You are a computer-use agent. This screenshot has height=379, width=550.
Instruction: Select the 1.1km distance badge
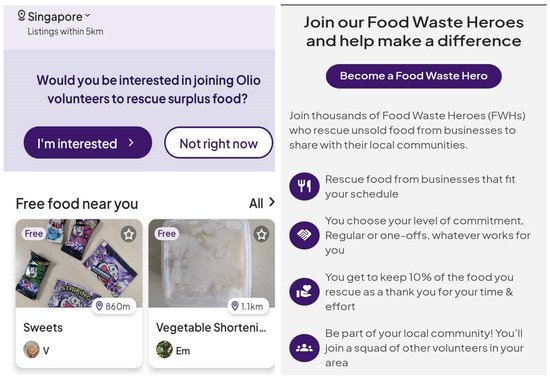tap(248, 306)
